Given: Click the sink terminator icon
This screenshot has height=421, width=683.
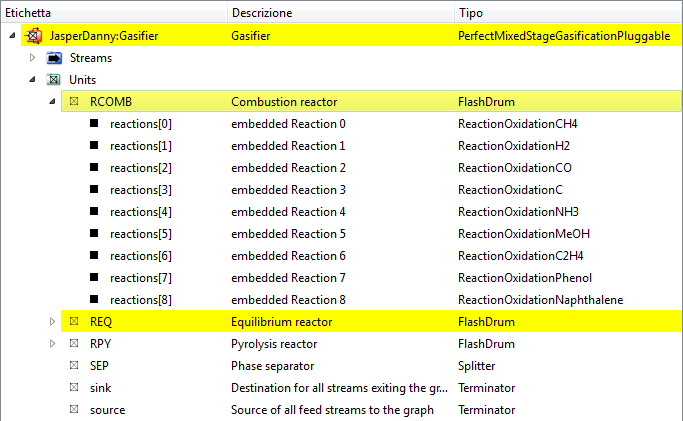Looking at the screenshot, I should point(73,388).
